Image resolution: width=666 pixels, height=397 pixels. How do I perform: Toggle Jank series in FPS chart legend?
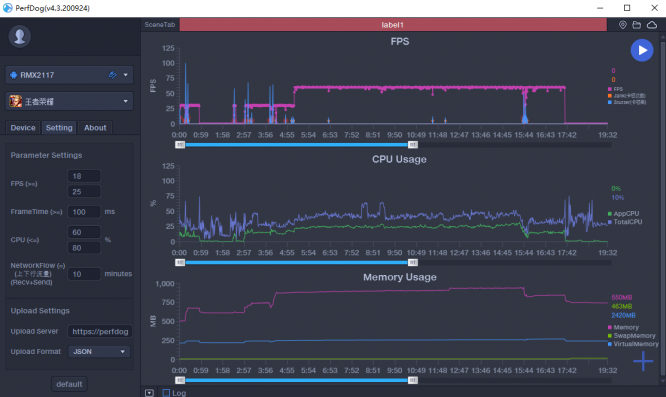pyautogui.click(x=626, y=96)
